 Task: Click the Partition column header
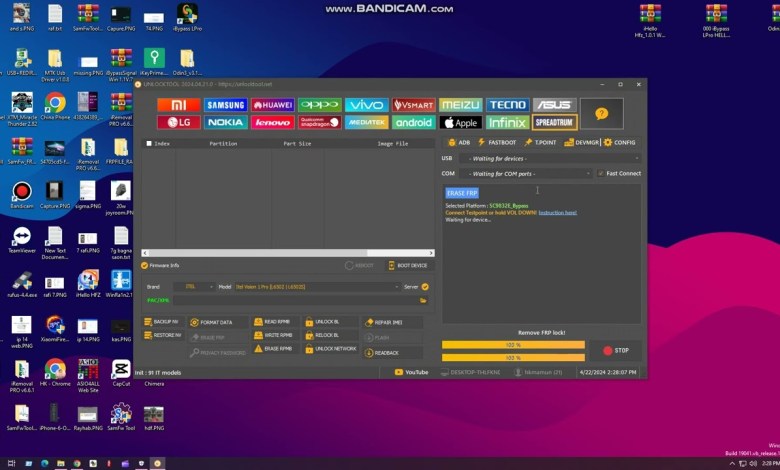pyautogui.click(x=223, y=144)
